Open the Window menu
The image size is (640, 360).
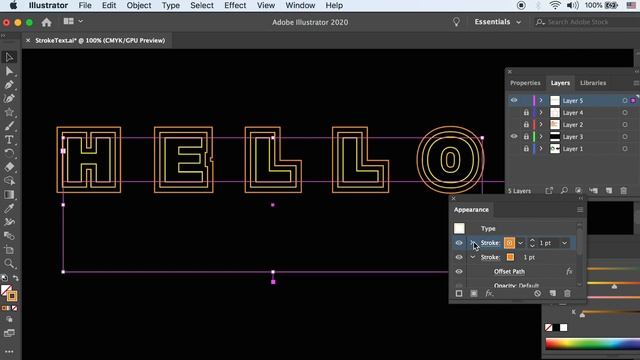click(x=300, y=5)
